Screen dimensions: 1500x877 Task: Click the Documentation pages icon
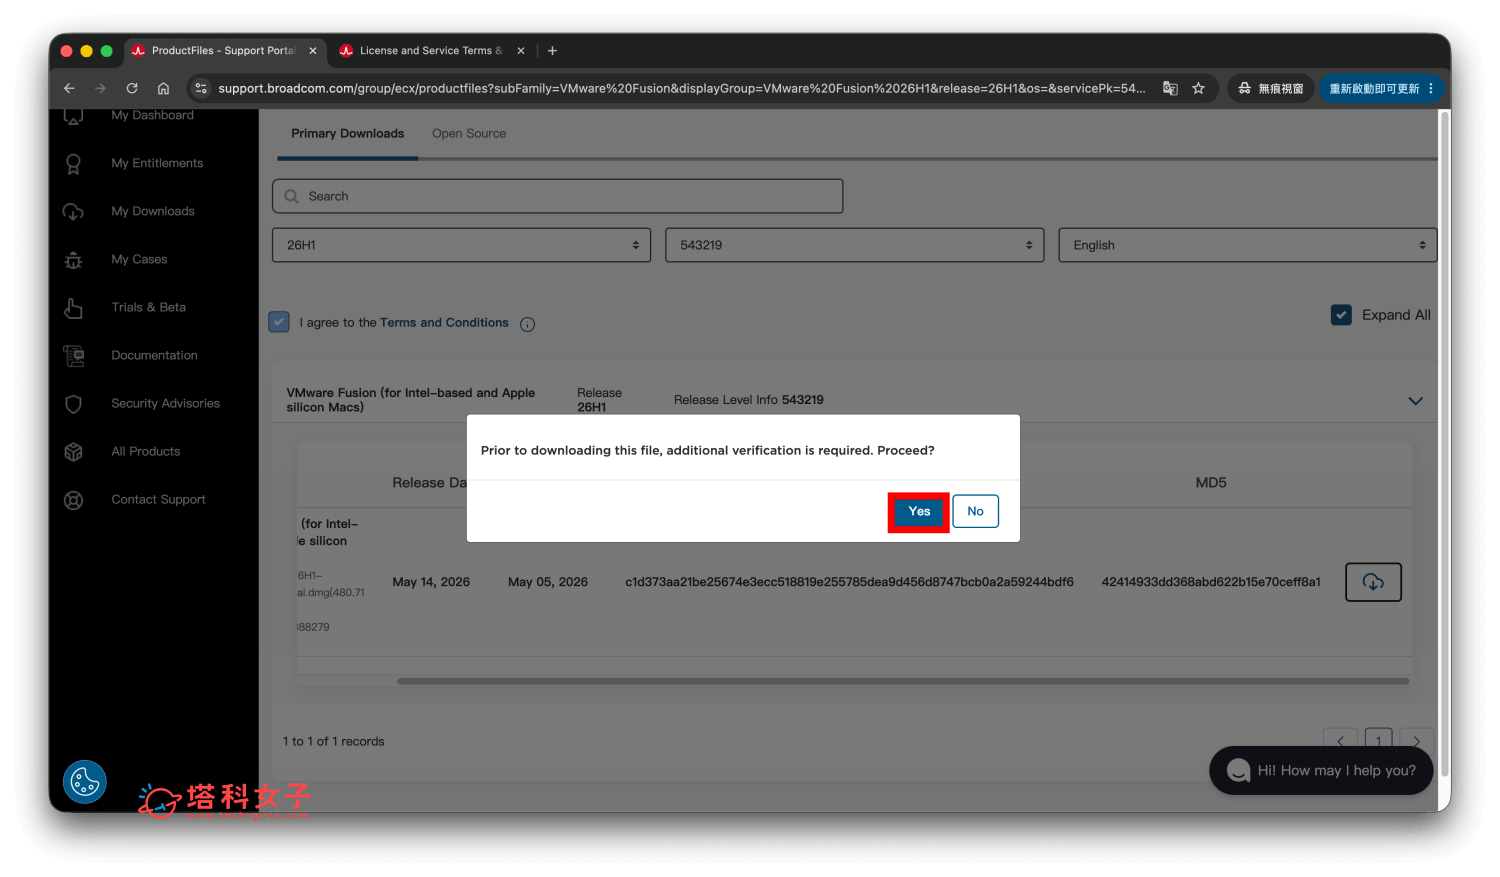73,355
